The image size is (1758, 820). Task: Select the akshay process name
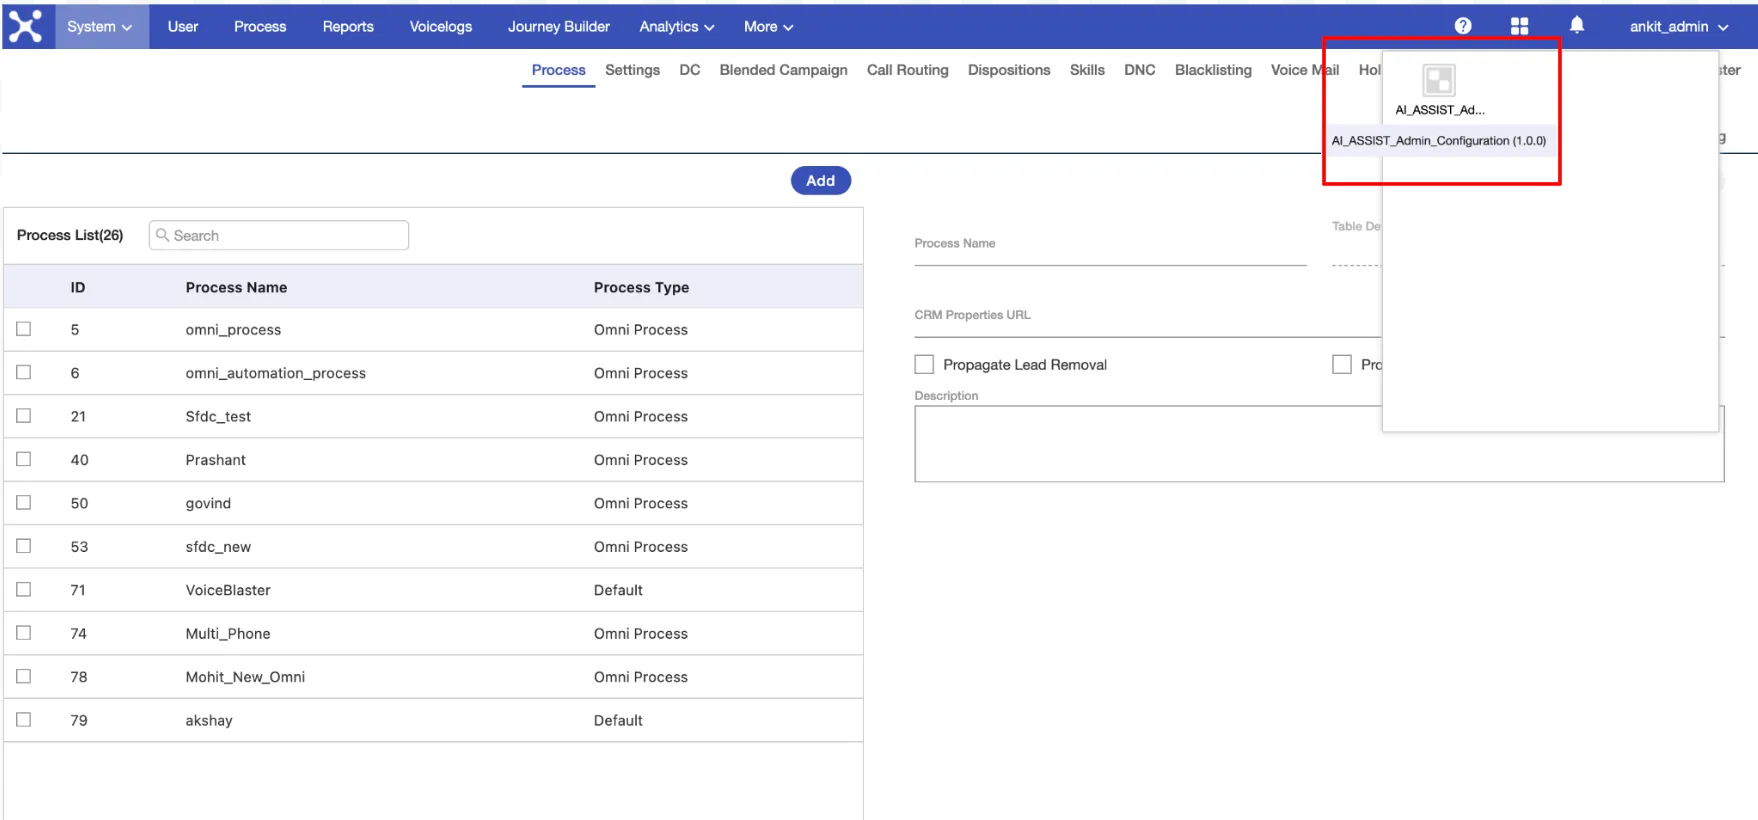pyautogui.click(x=209, y=720)
